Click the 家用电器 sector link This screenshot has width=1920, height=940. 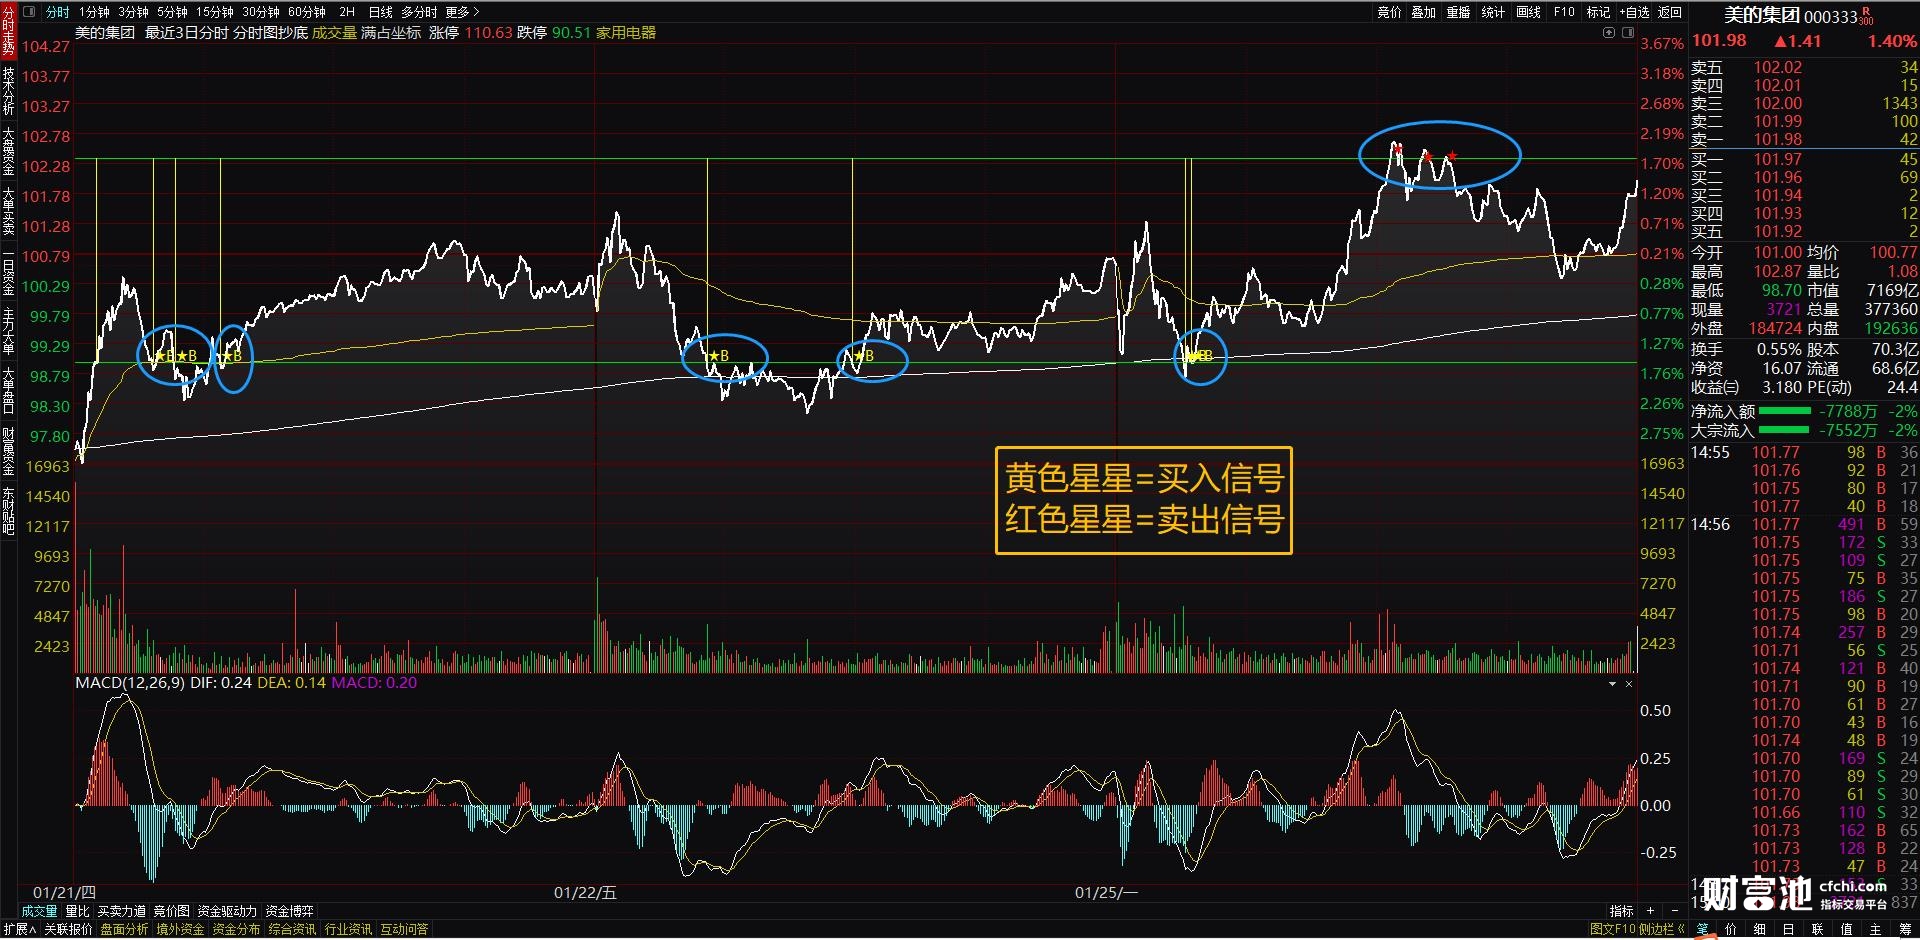626,33
